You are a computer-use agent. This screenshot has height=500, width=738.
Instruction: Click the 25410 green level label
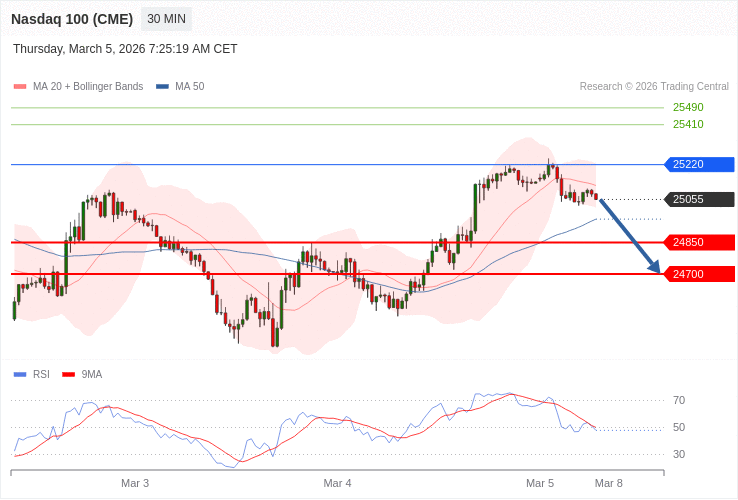[688, 125]
